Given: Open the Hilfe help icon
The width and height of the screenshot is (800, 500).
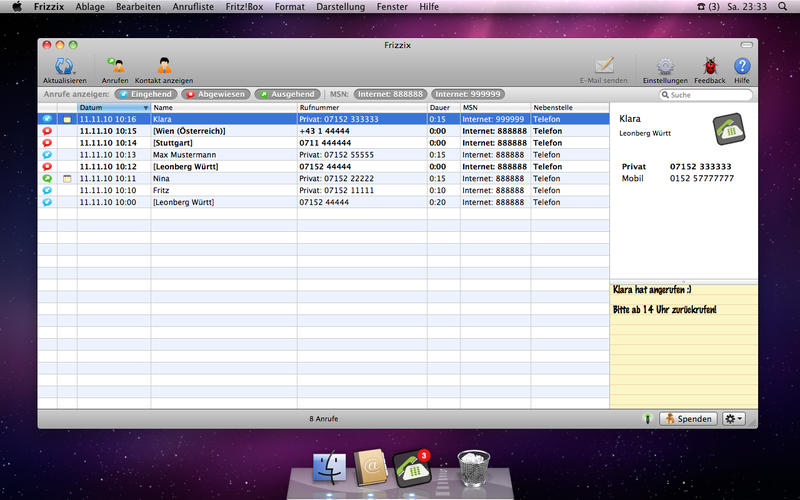Looking at the screenshot, I should [742, 67].
